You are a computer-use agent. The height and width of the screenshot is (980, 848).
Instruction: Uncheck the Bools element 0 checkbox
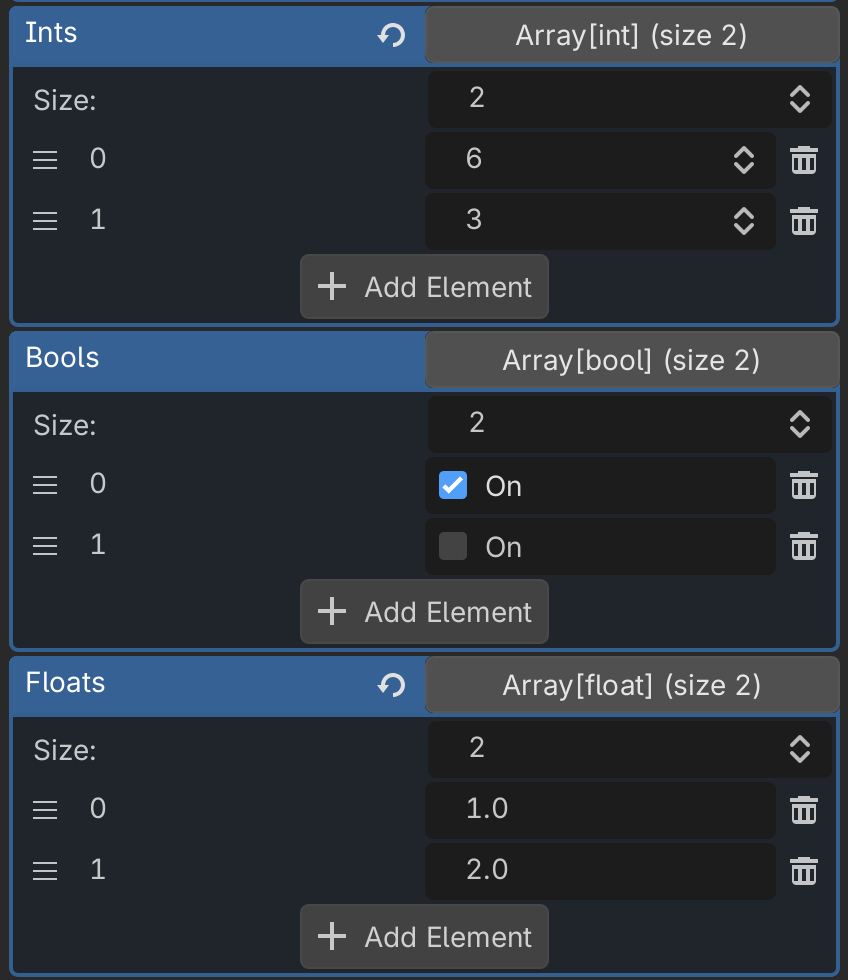[x=453, y=486]
